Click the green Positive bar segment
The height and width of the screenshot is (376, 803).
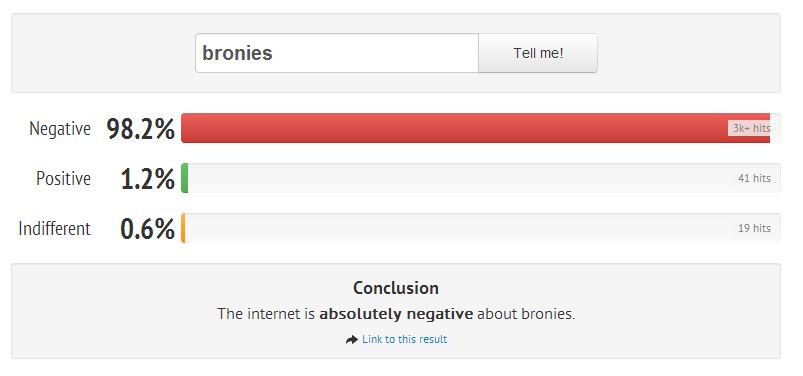pos(185,178)
